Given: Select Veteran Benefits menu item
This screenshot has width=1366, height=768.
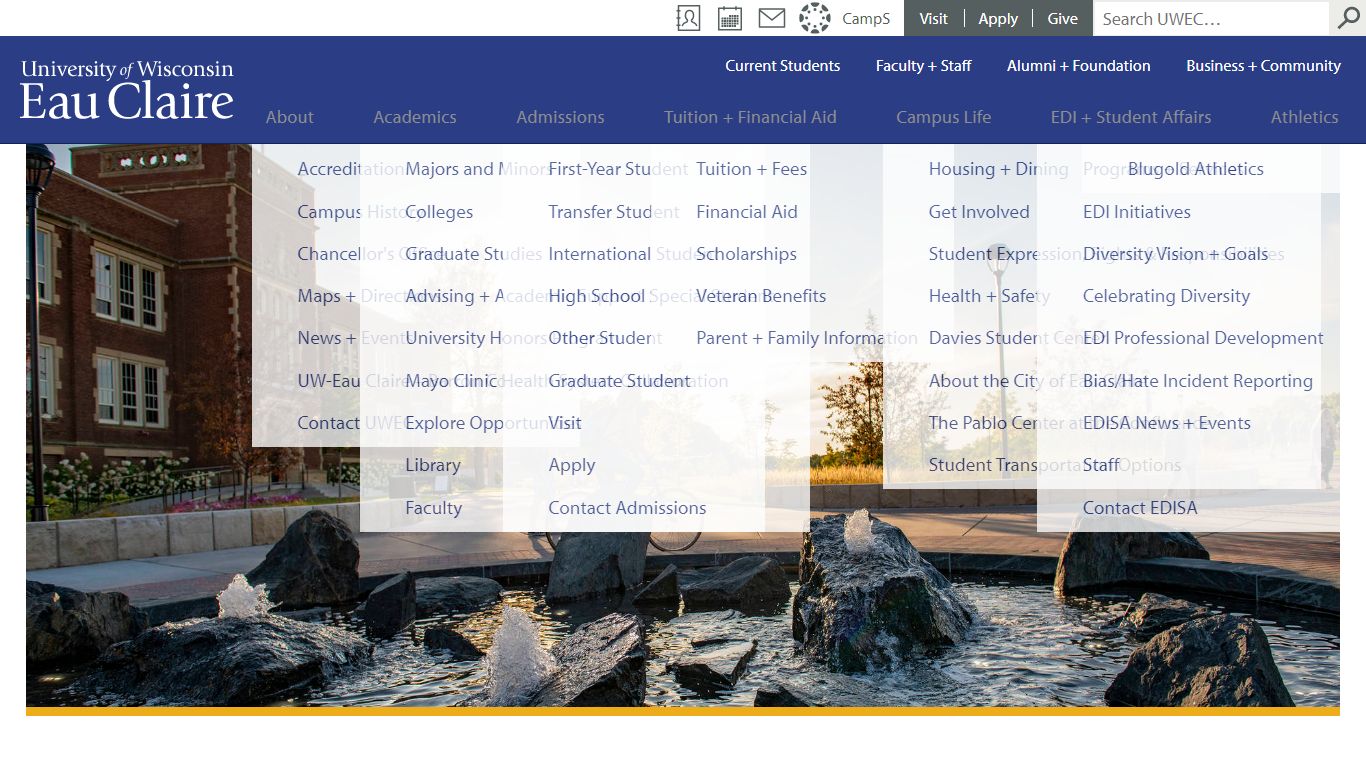Looking at the screenshot, I should [x=761, y=296].
